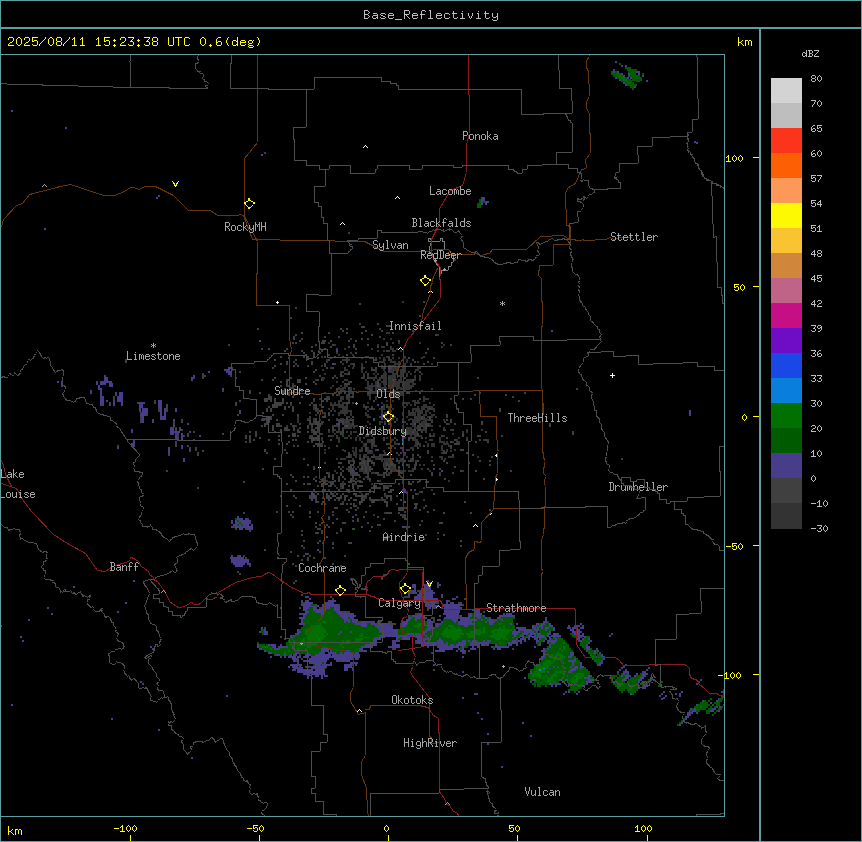Select the yellow radar marker above Didsbury
The image size is (862, 842).
tap(389, 417)
